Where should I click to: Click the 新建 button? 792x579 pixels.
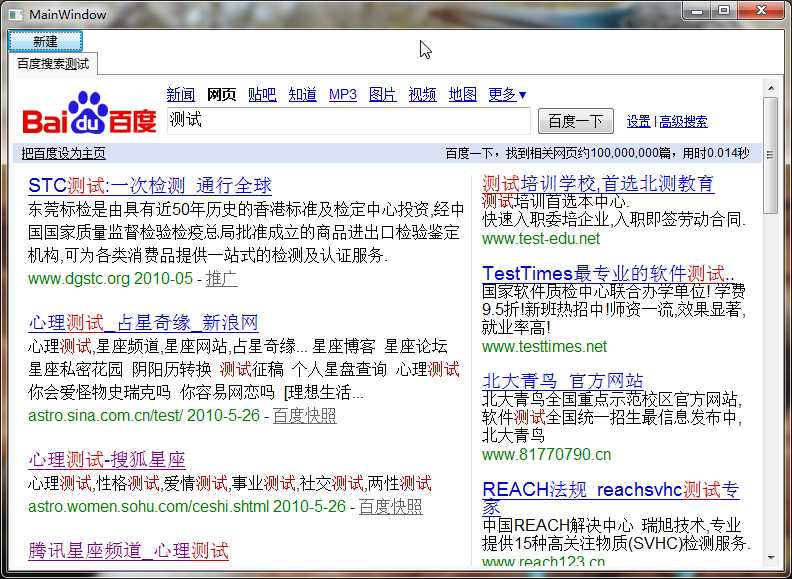[45, 41]
